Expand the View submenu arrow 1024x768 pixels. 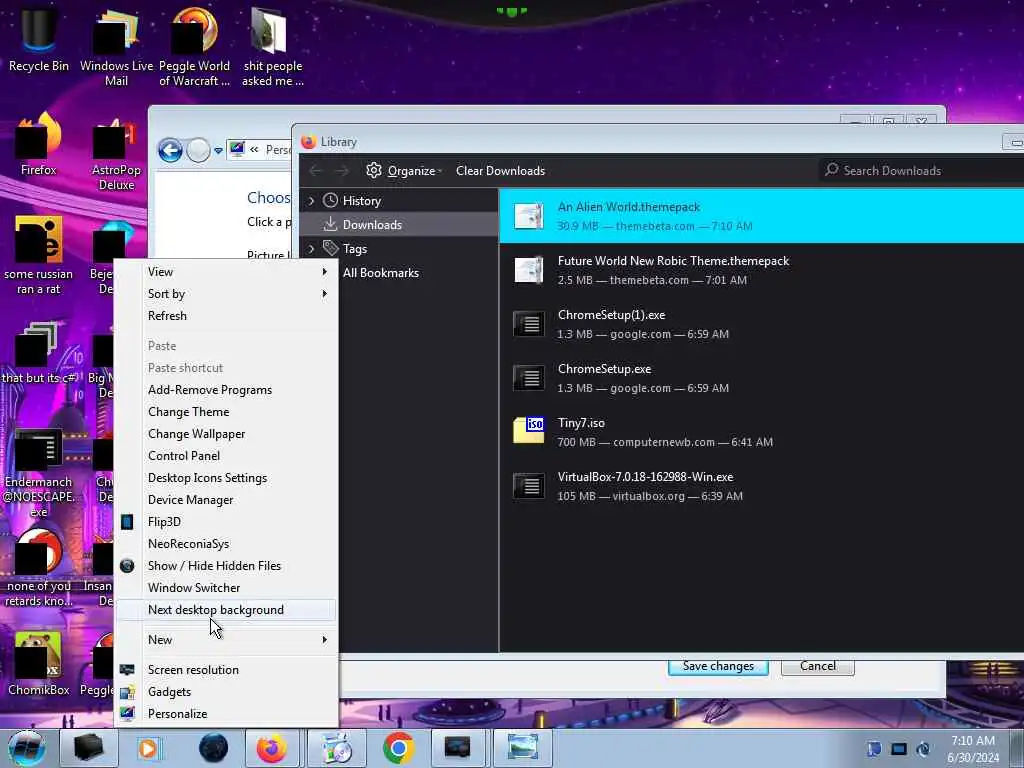(325, 272)
